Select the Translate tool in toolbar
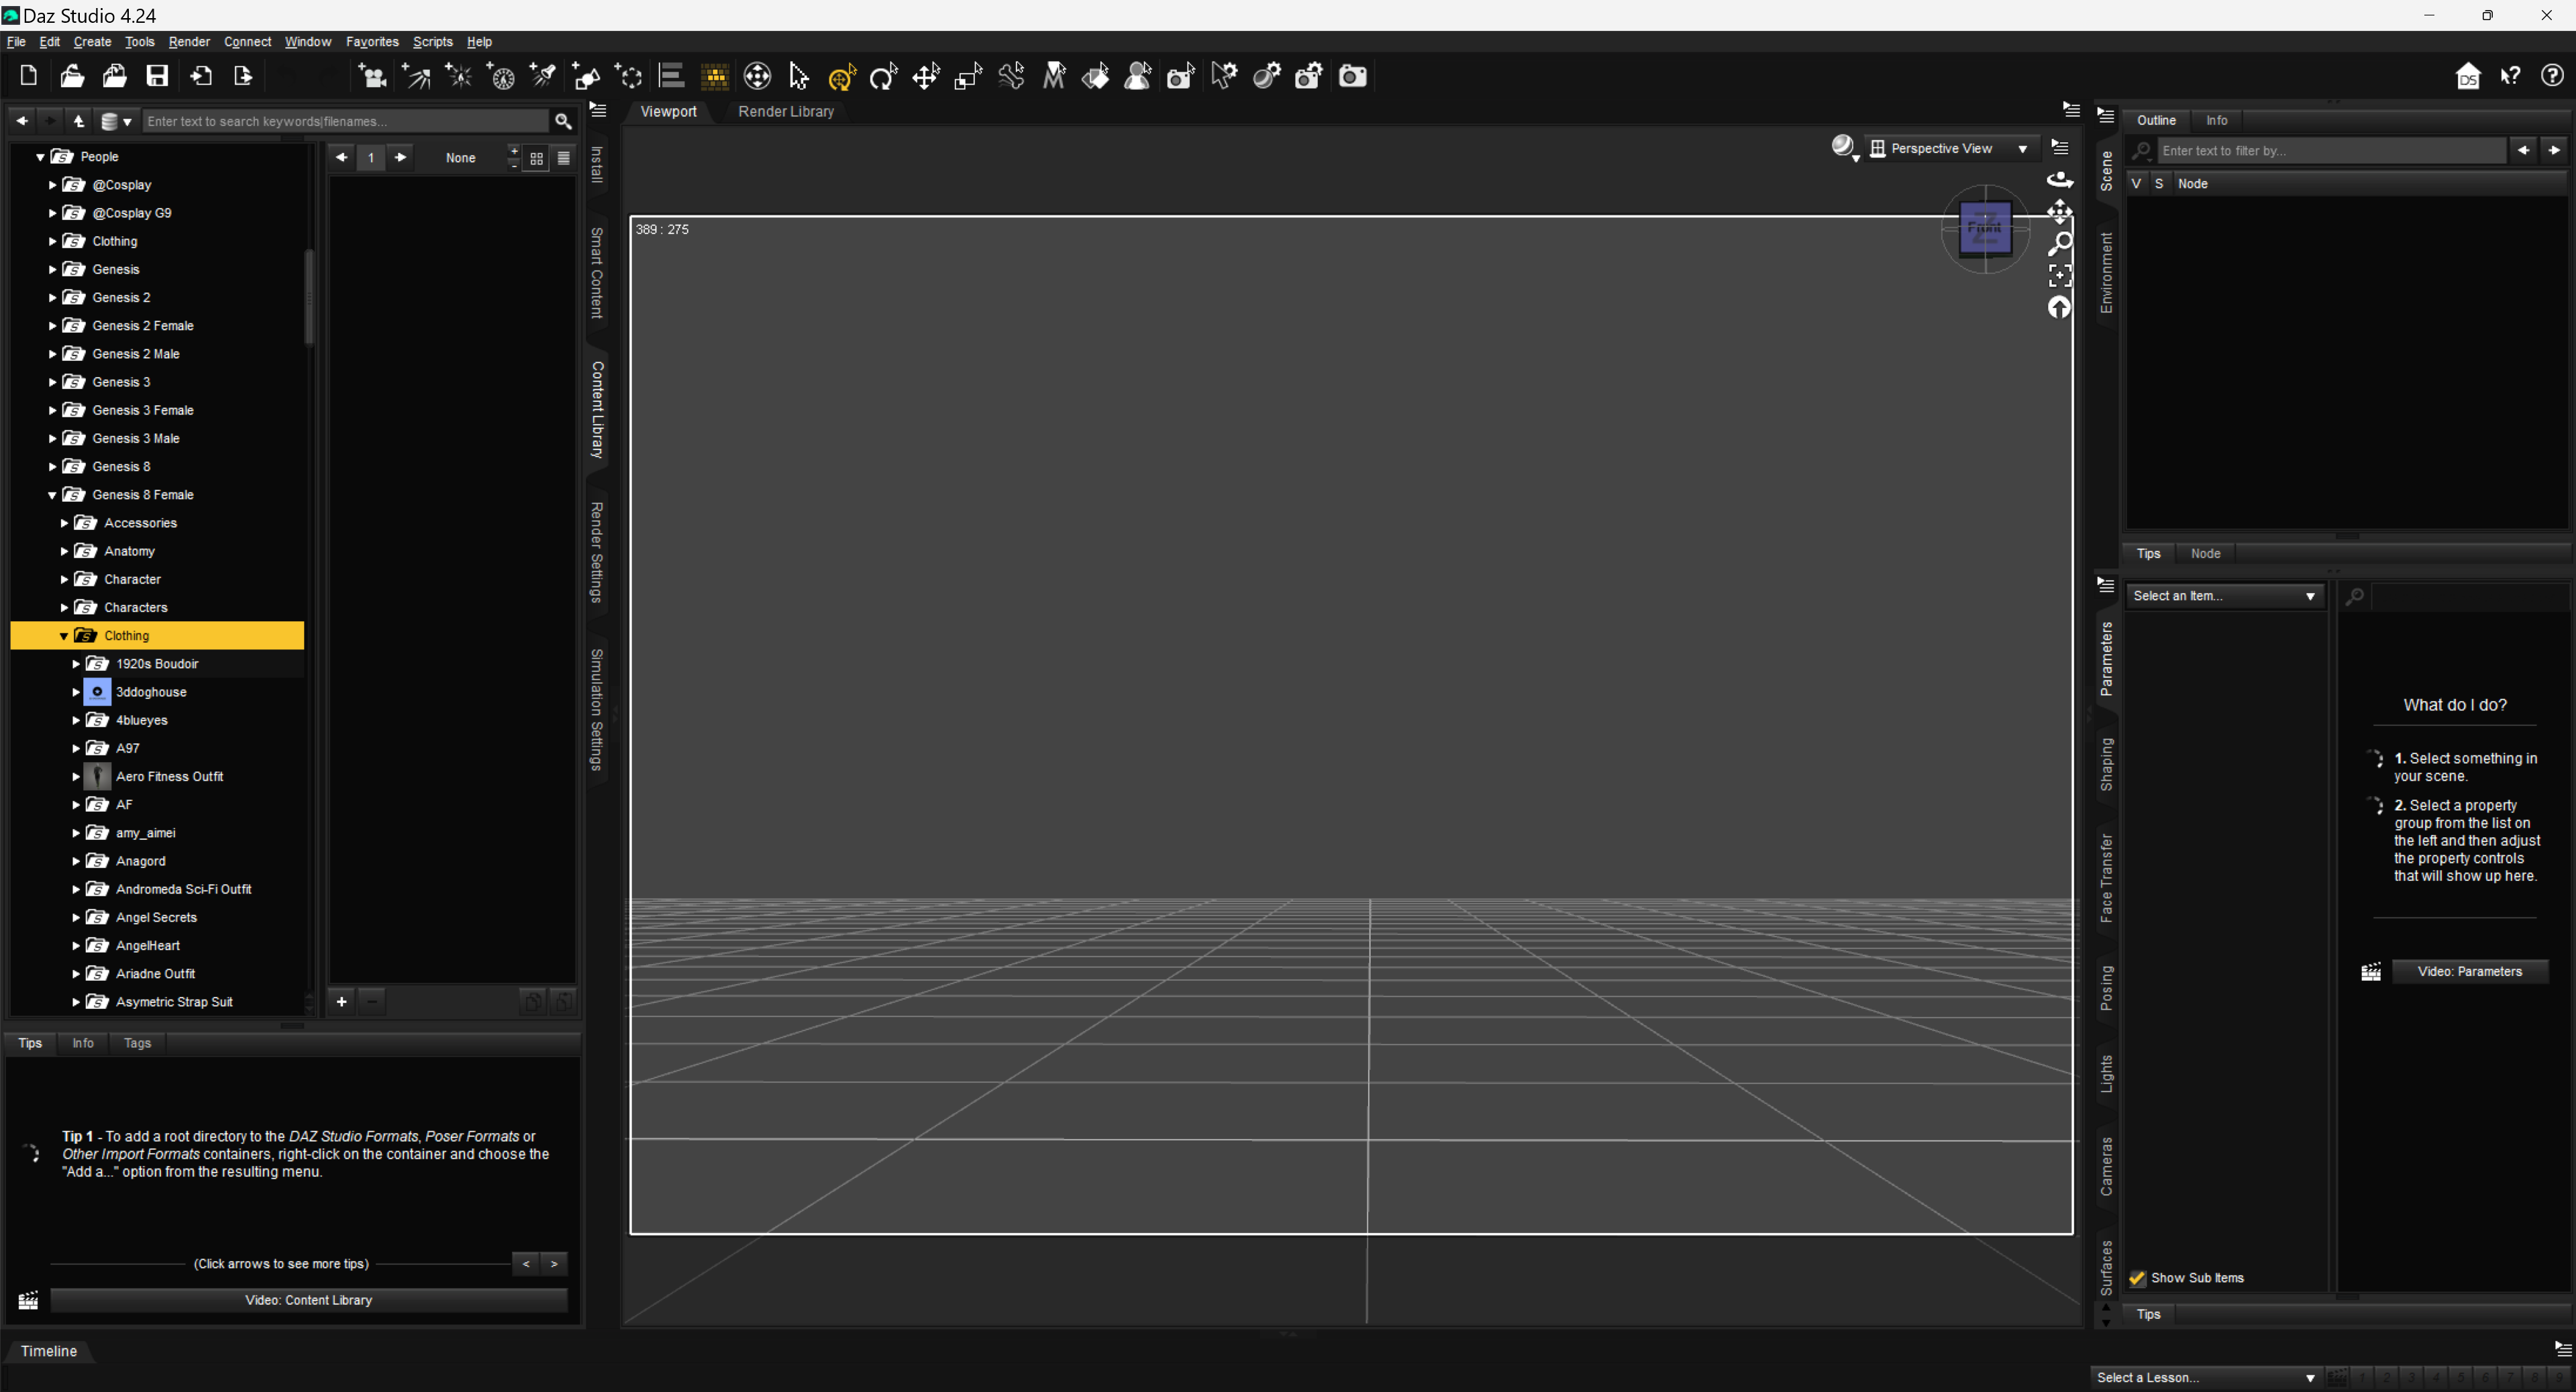The width and height of the screenshot is (2576, 1392). coord(926,76)
